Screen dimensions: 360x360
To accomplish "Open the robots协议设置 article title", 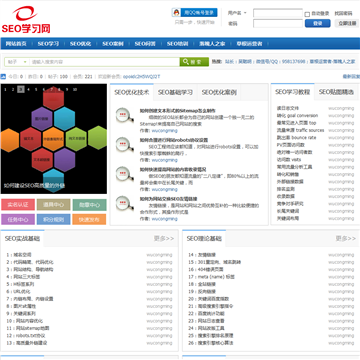I will (174, 140).
